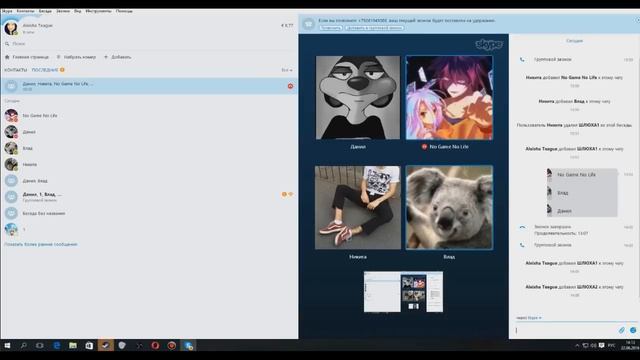Open the Все filter dropdown
640x360 pixels.
click(x=287, y=70)
